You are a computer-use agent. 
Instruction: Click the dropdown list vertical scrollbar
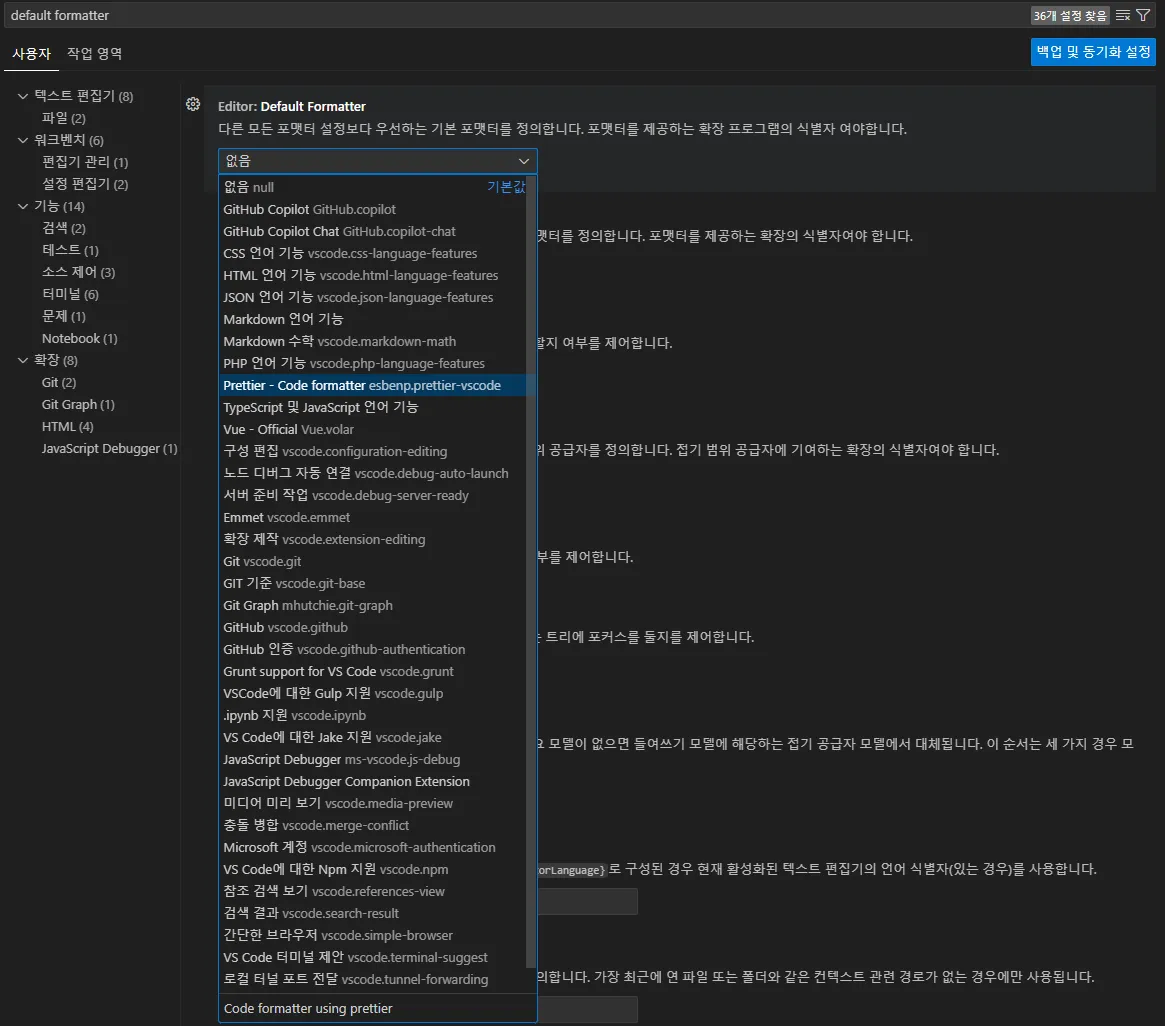coord(530,572)
